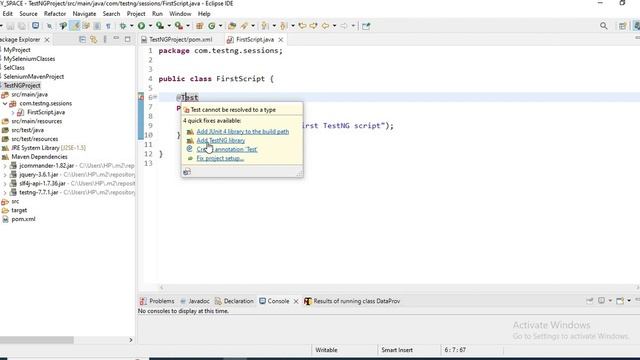Viewport: 640px width, 360px height.
Task: Click the second yellow back-navigation arrow
Action: (313, 26)
